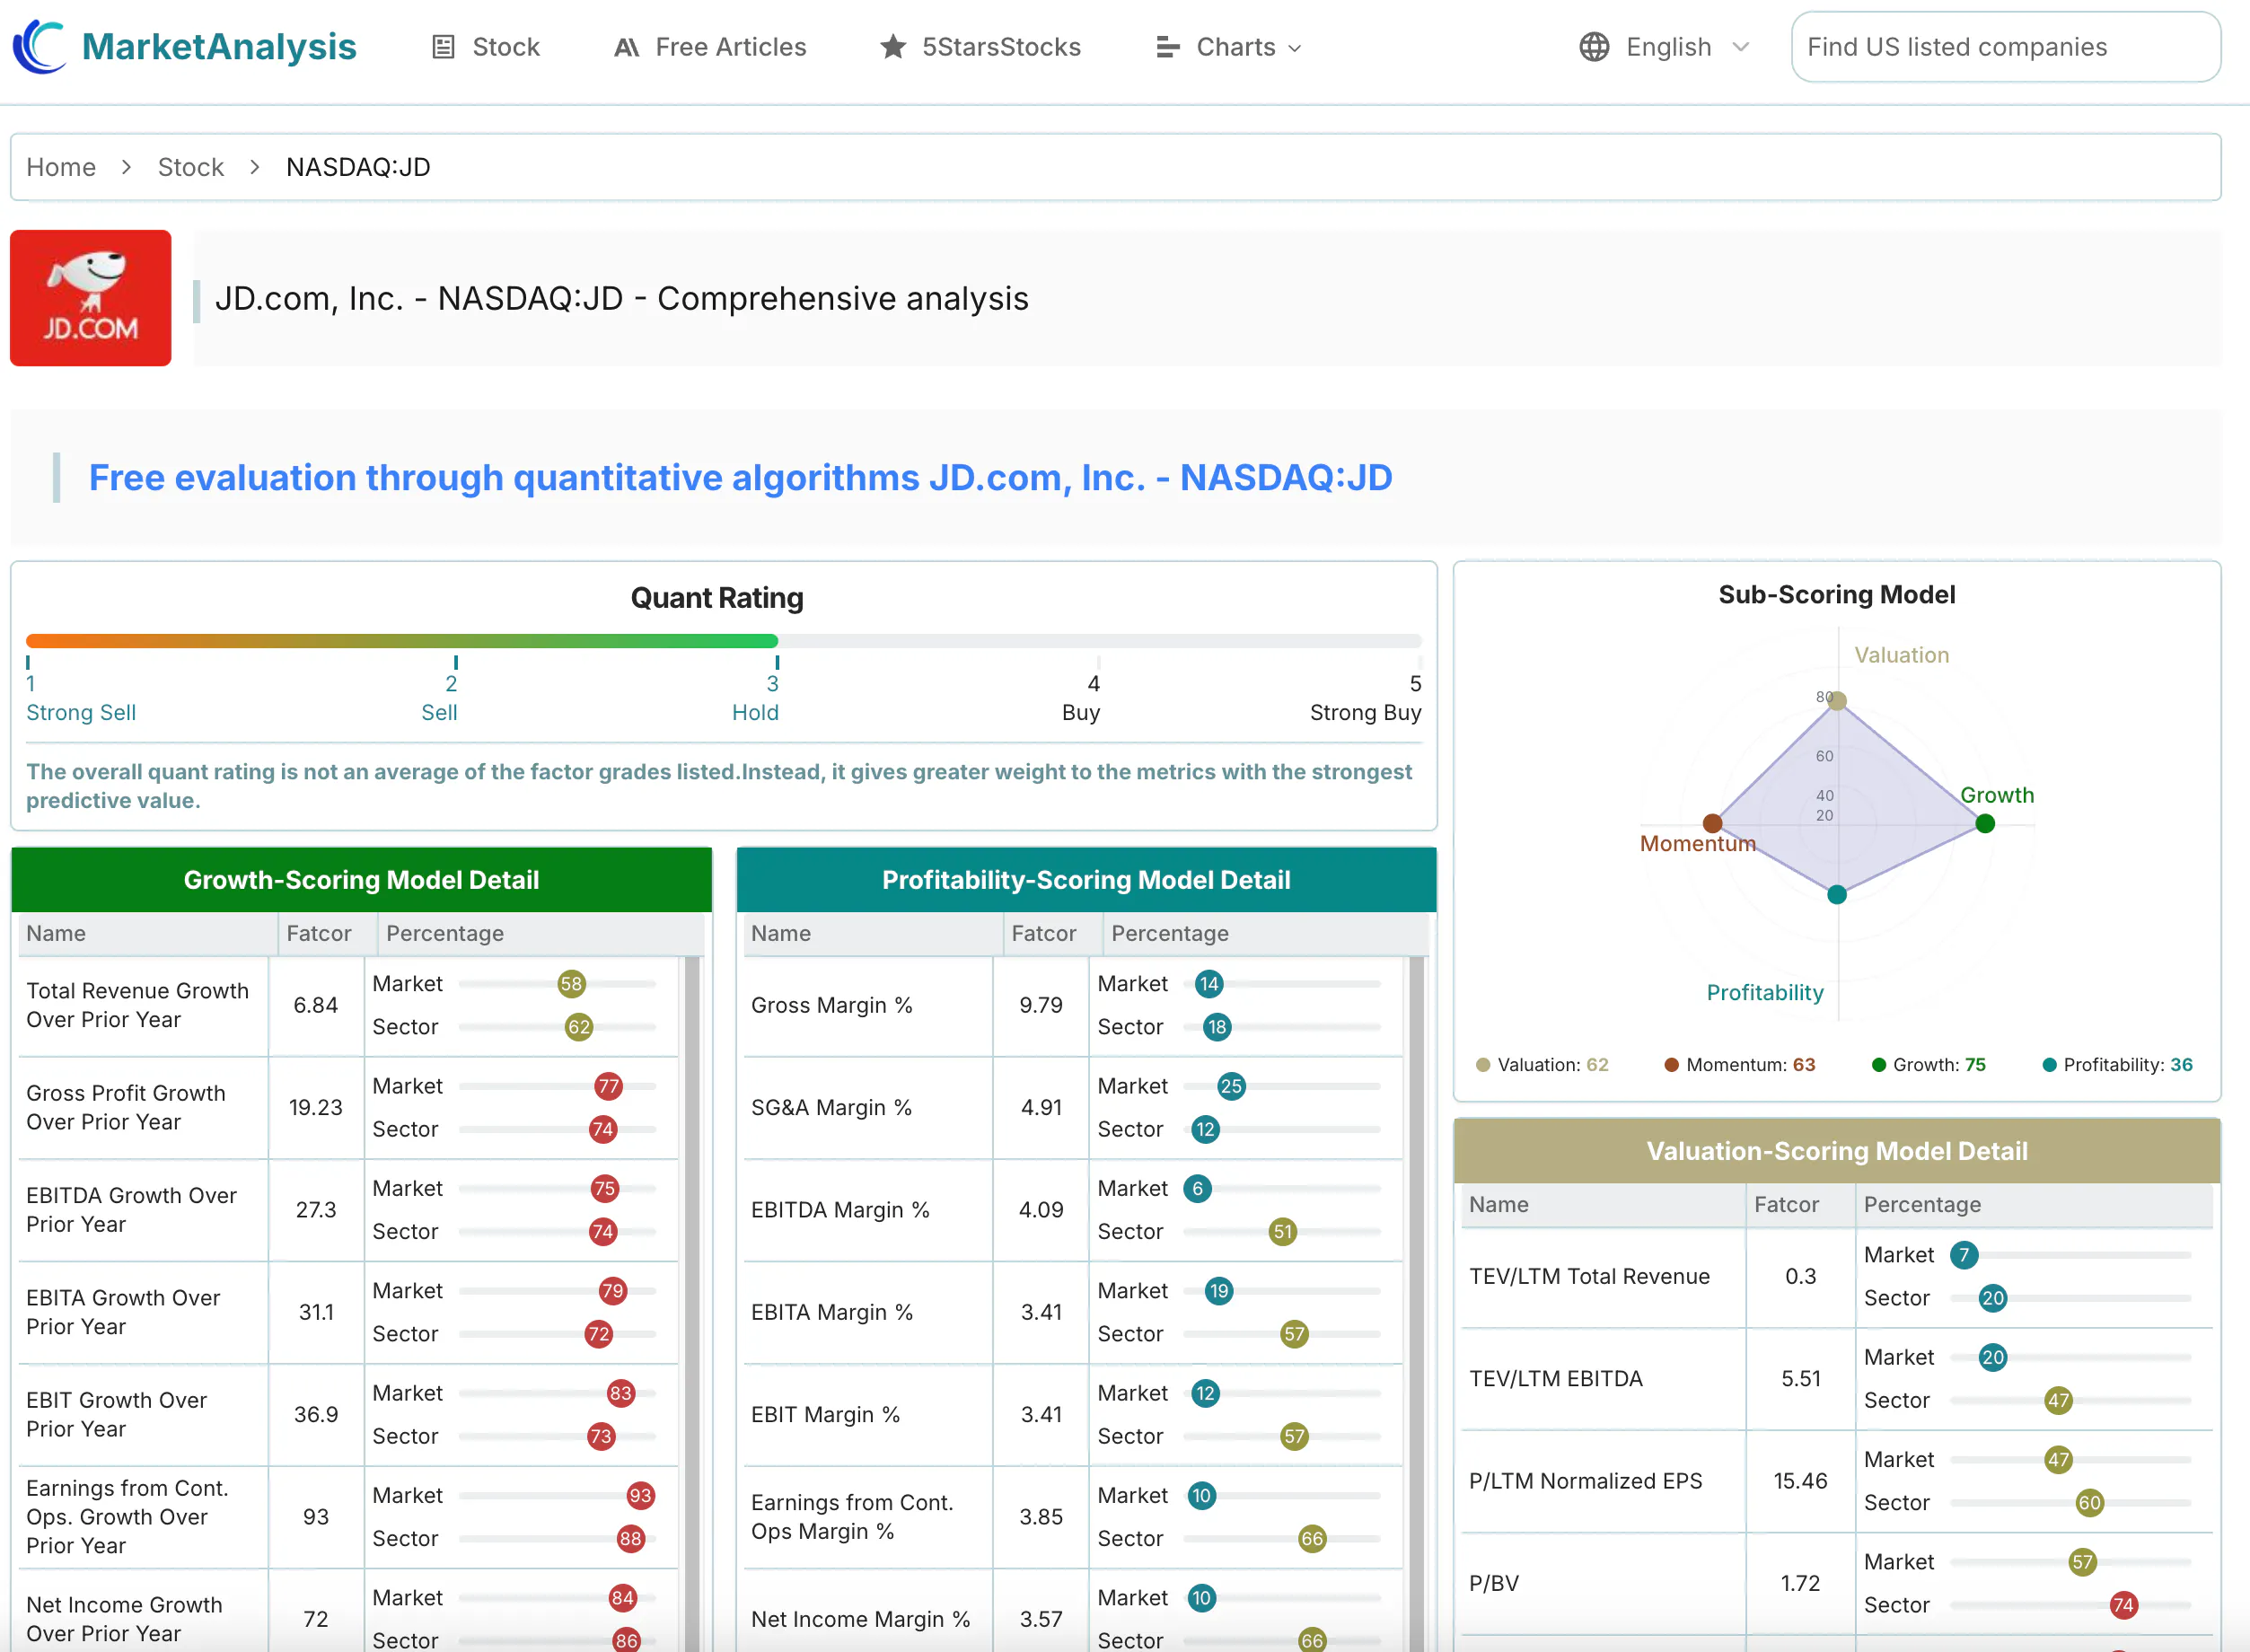Click Net Income Margin % factor 3.57
Viewport: 2250px width, 1652px height.
pyautogui.click(x=1041, y=1619)
